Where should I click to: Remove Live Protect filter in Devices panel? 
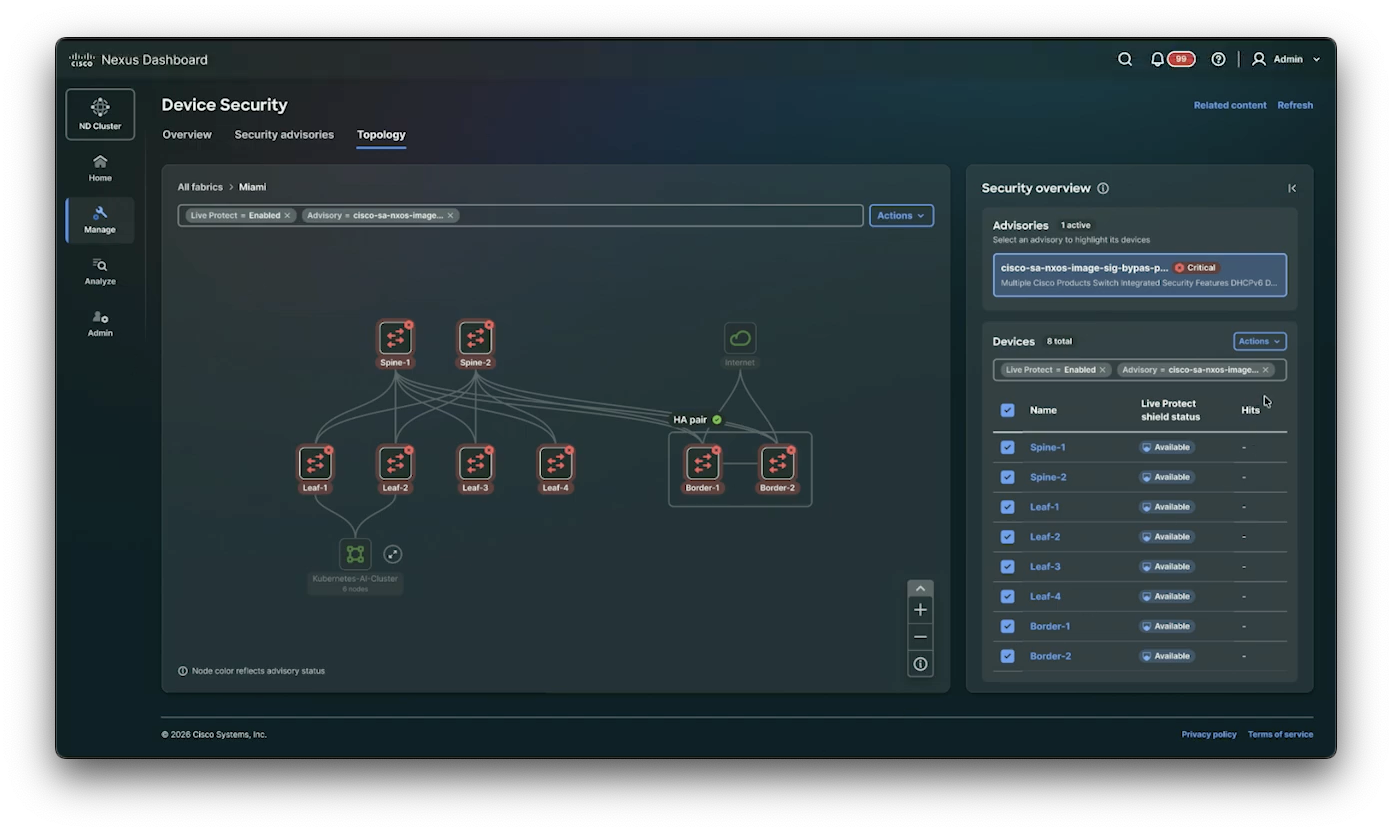coord(1103,370)
